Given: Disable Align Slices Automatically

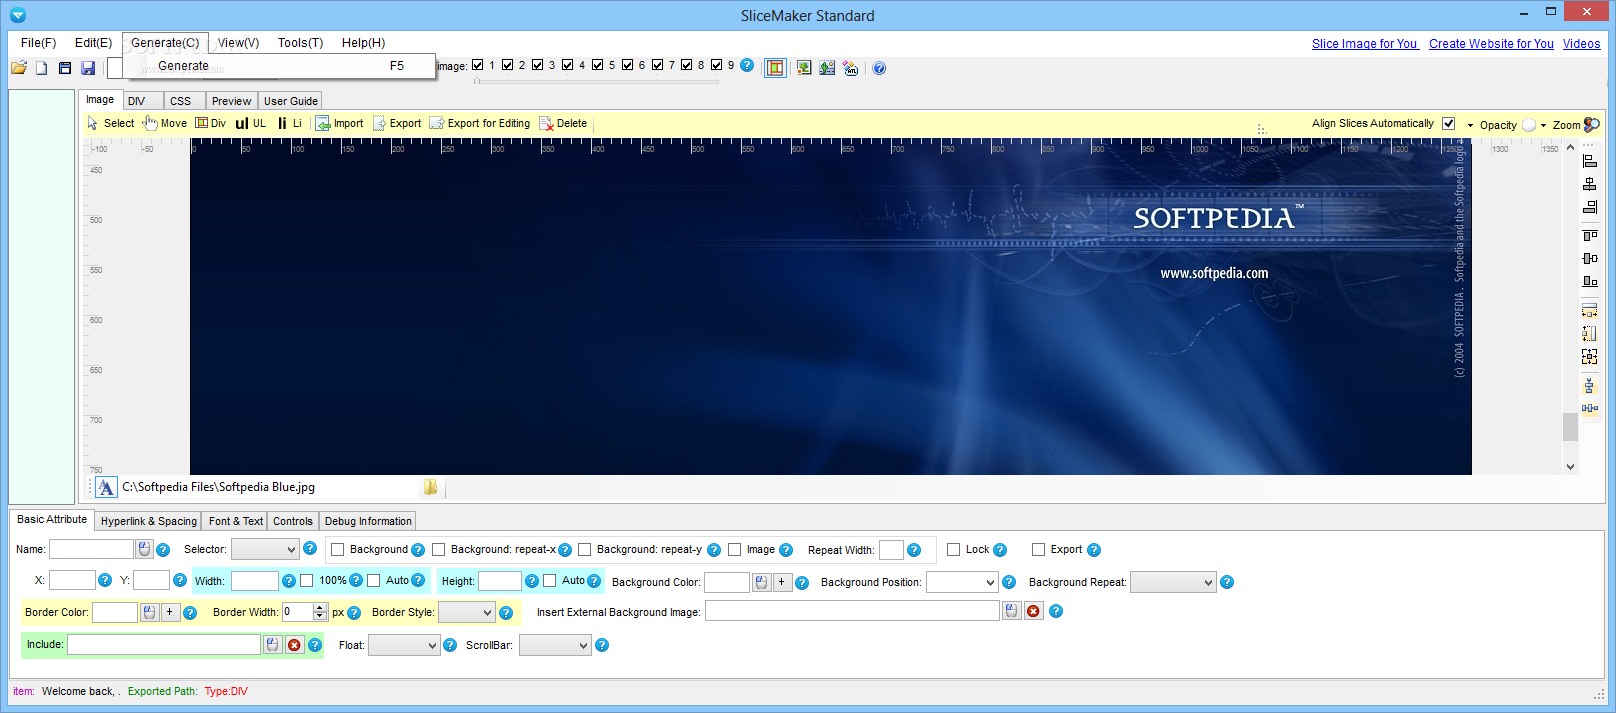Looking at the screenshot, I should pos(1448,123).
